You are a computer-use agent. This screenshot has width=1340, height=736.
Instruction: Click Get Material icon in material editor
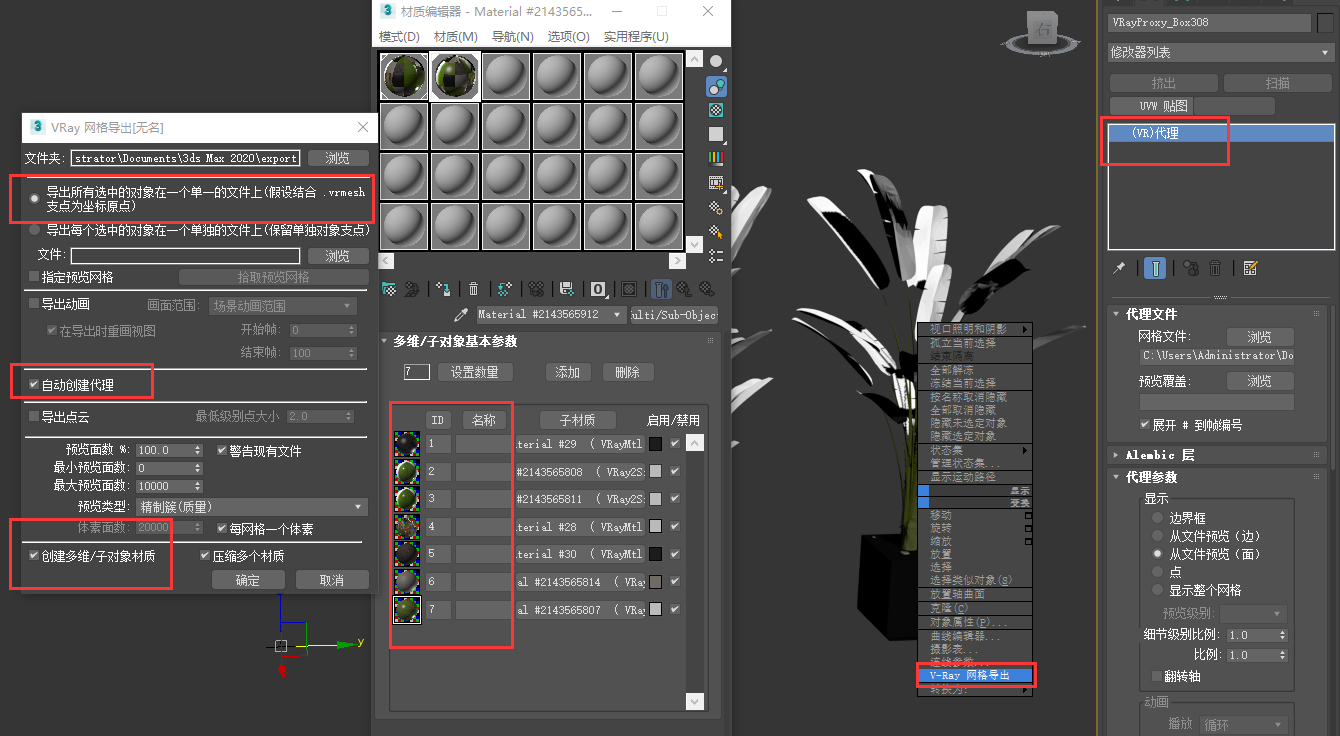(x=388, y=289)
